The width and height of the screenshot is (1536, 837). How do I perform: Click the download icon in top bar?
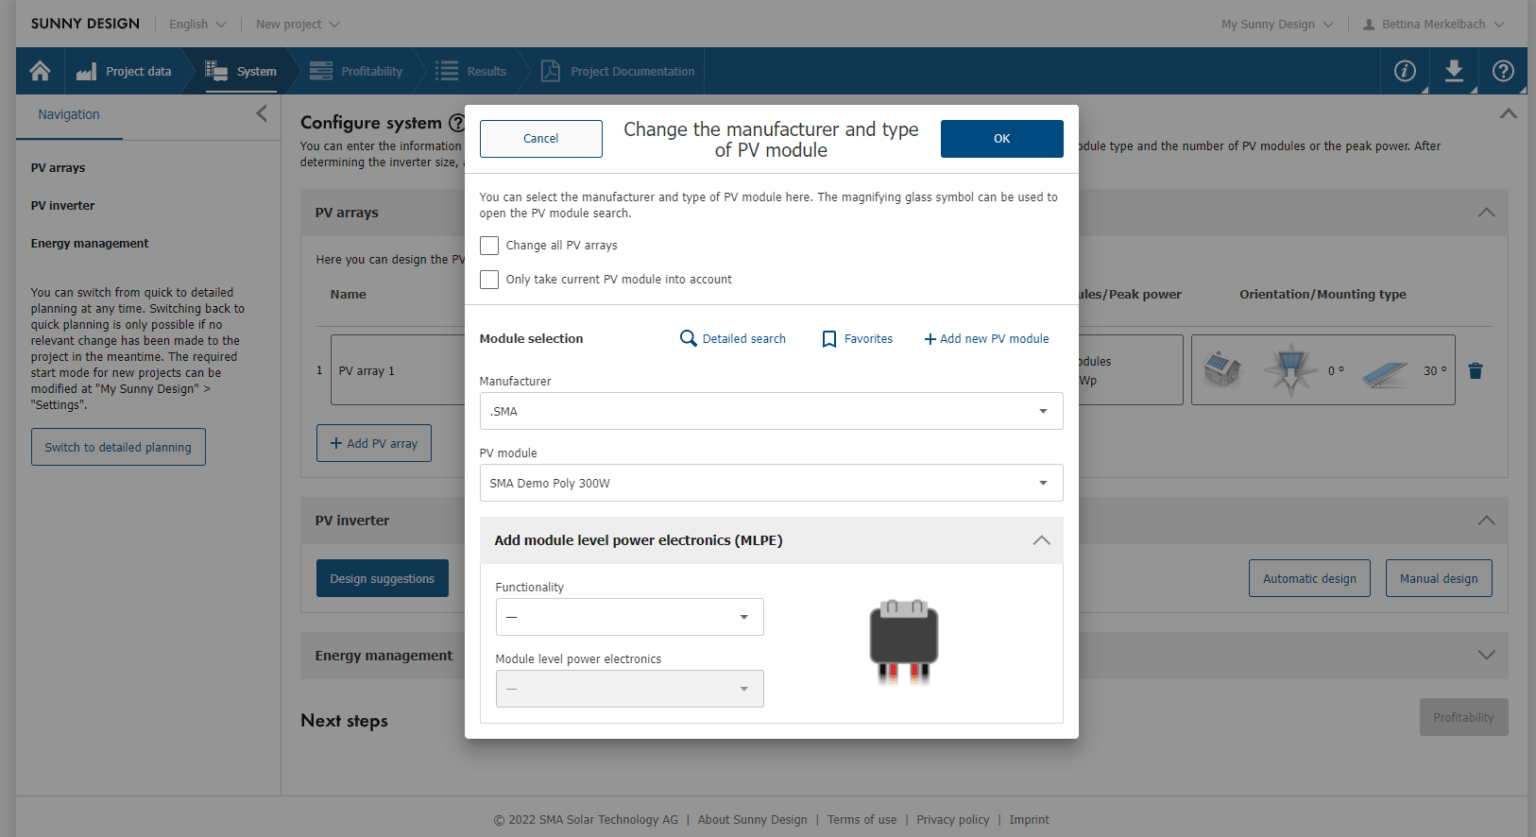tap(1454, 71)
